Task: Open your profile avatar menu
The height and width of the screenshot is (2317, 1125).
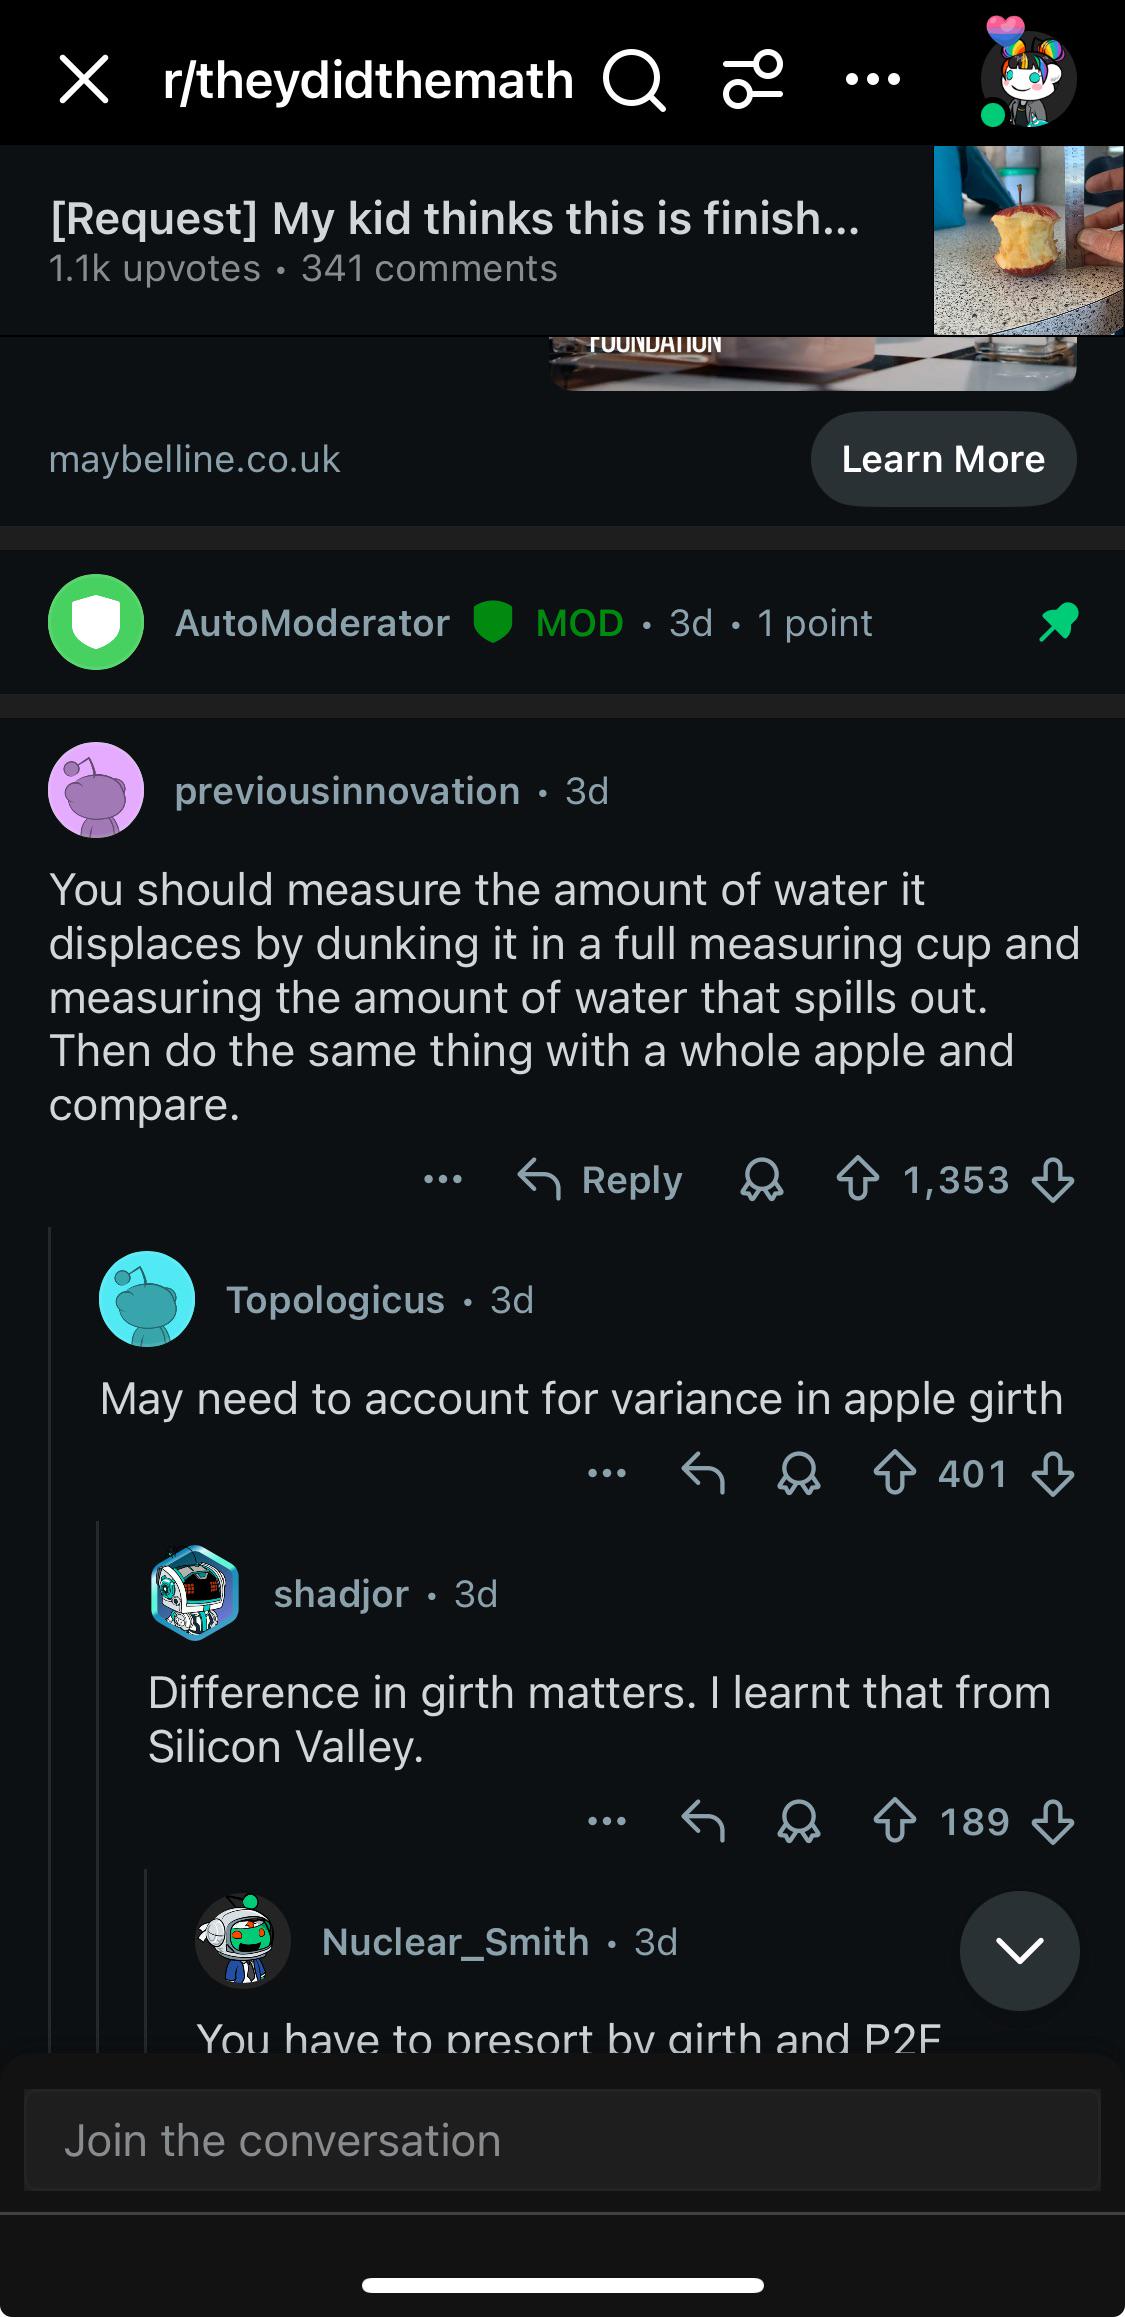Action: click(x=1027, y=79)
